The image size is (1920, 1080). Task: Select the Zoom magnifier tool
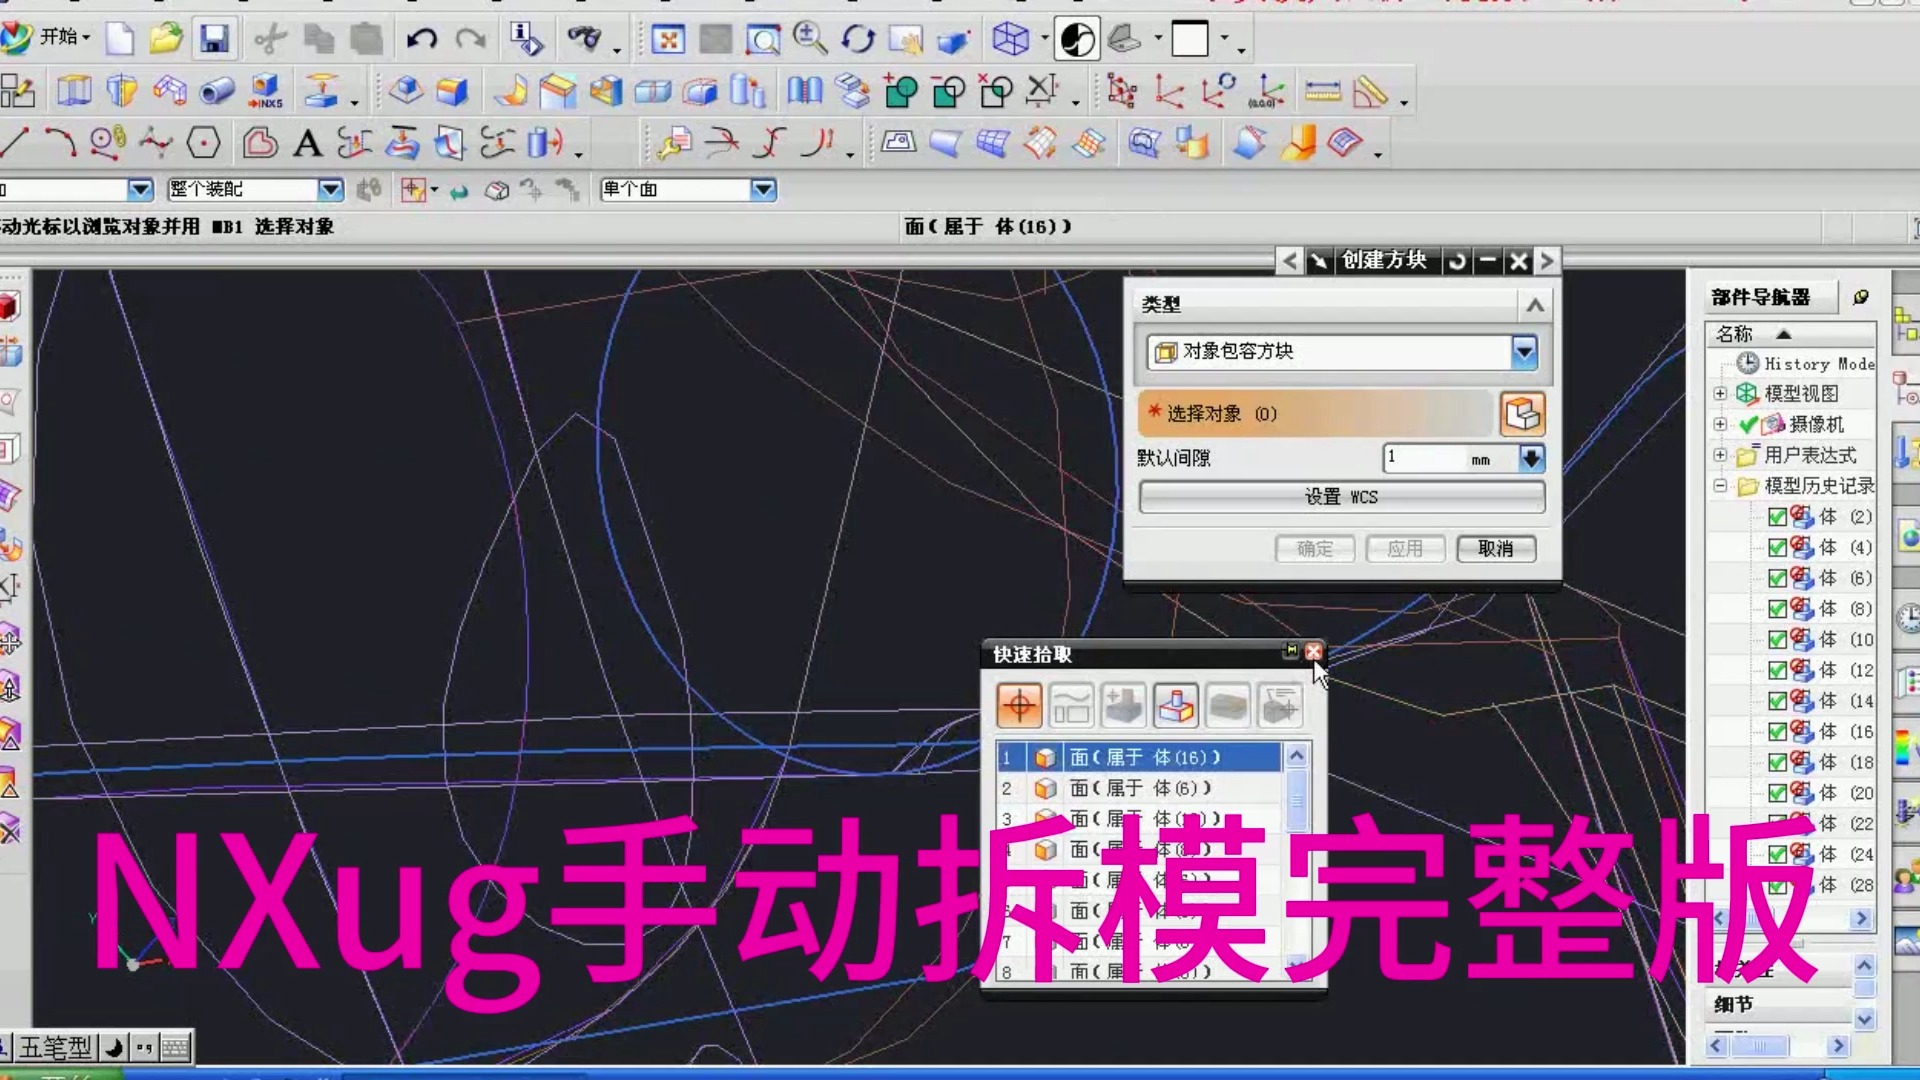click(810, 39)
